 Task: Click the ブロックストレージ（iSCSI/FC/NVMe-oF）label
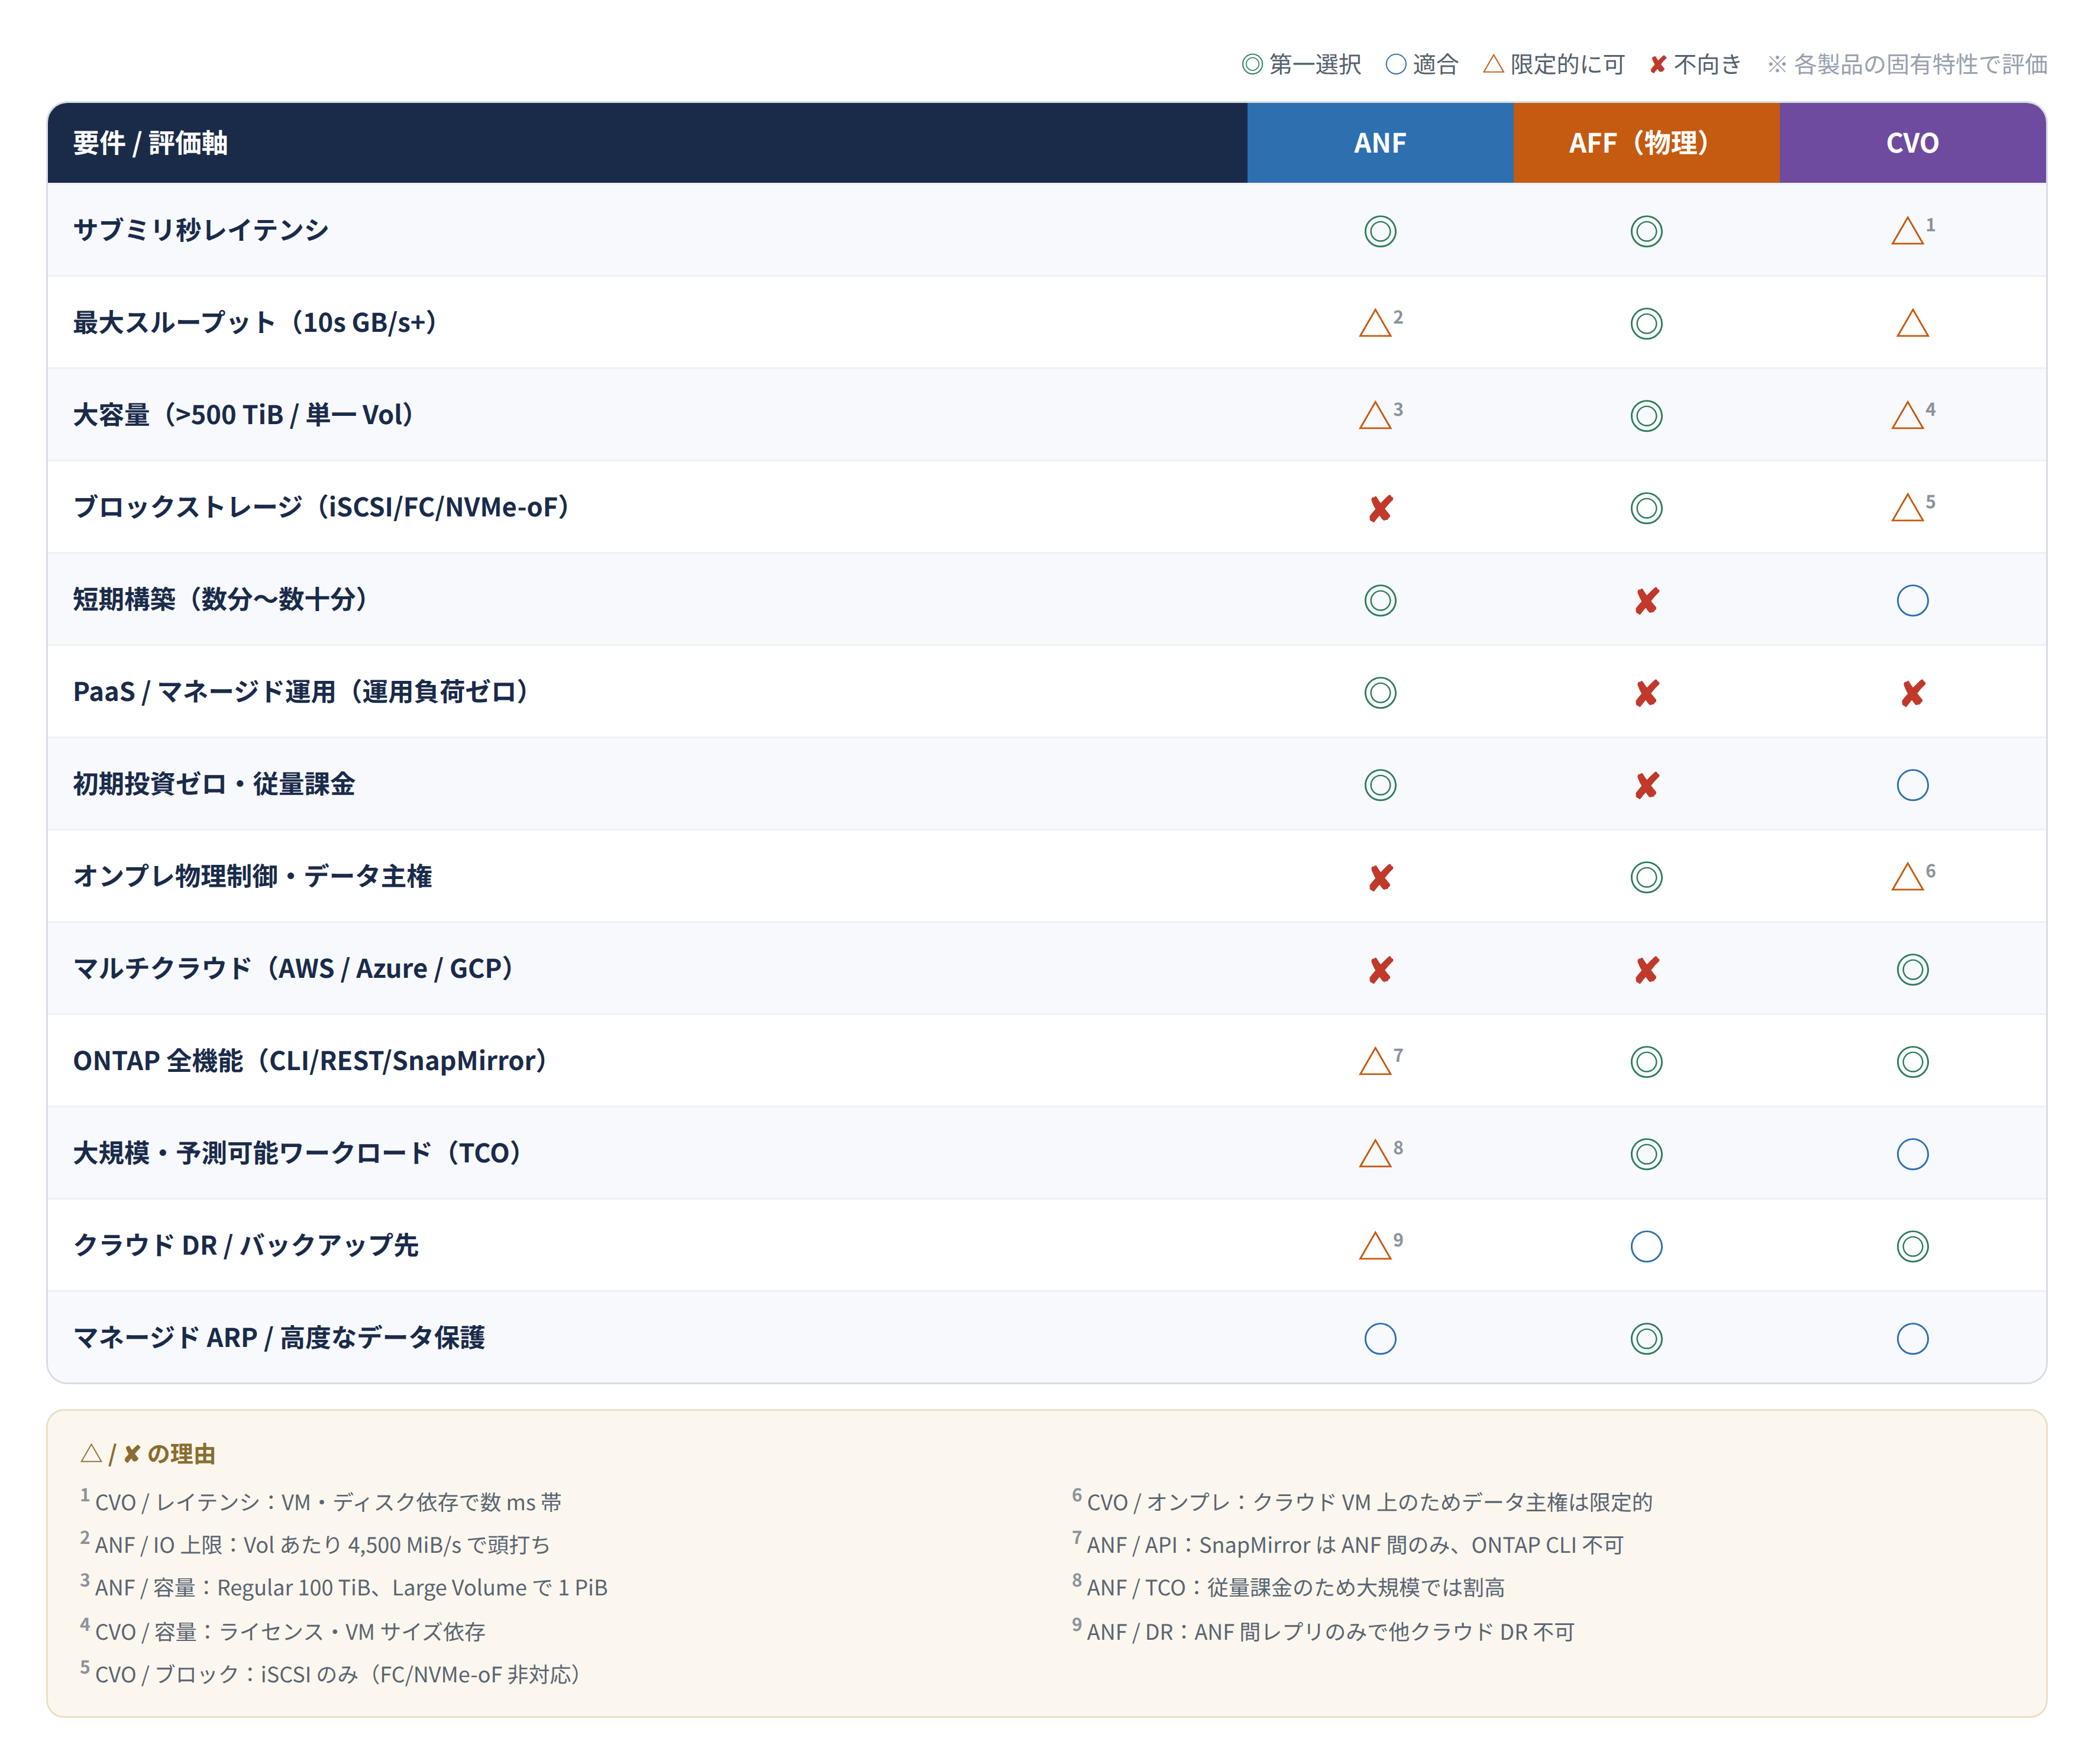point(321,507)
